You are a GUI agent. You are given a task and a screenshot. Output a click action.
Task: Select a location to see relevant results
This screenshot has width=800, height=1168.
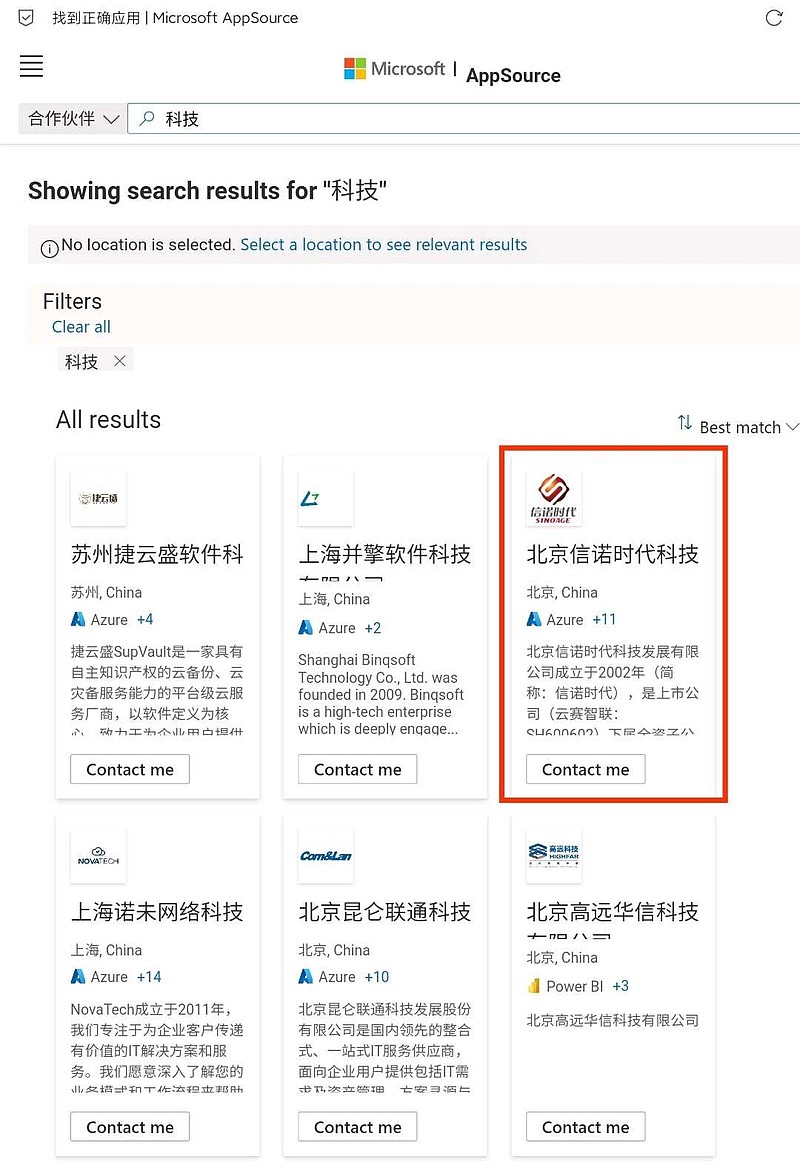pos(384,244)
